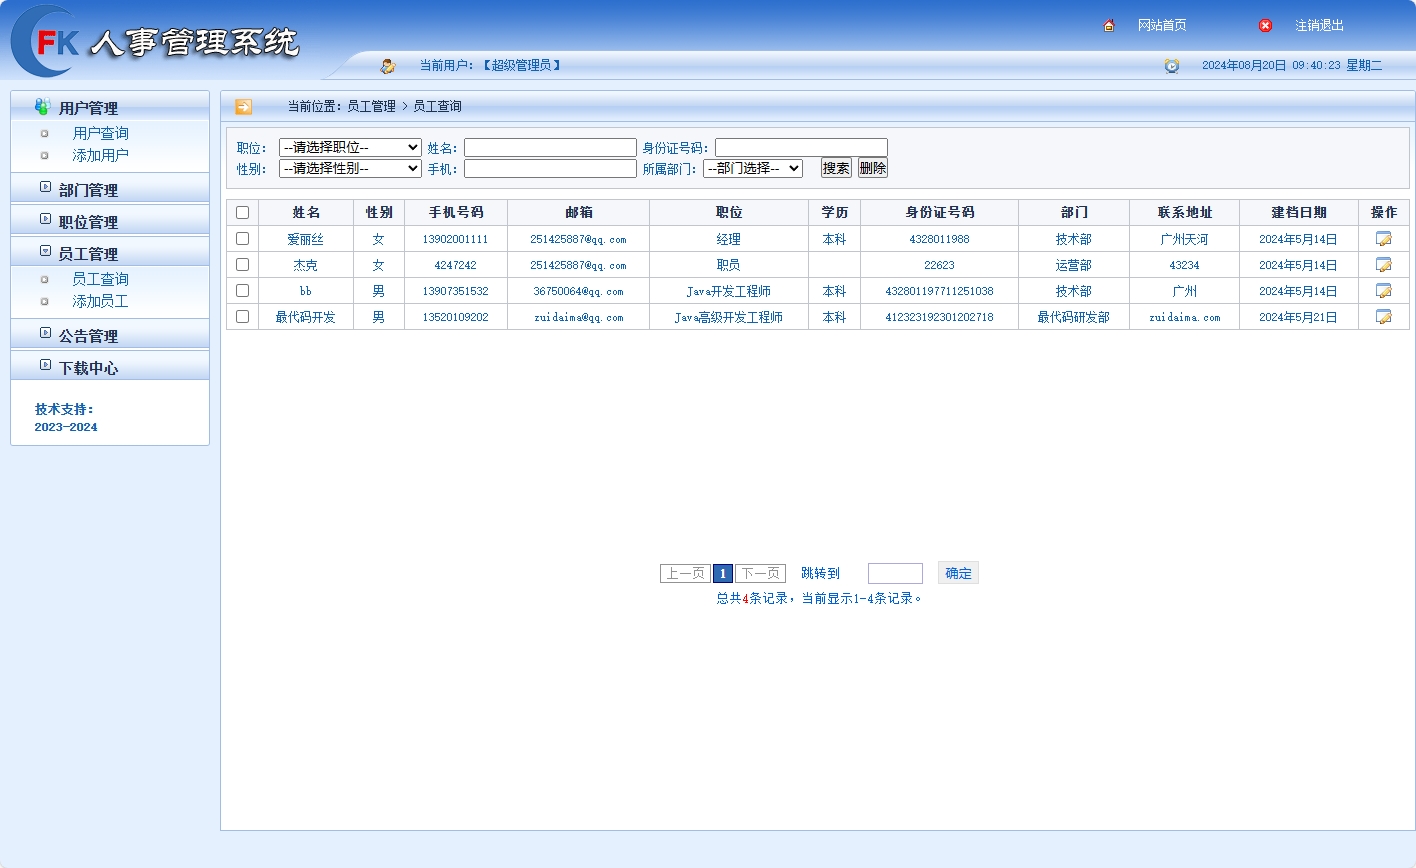
Task: Click the FK system logo
Action: (x=45, y=41)
